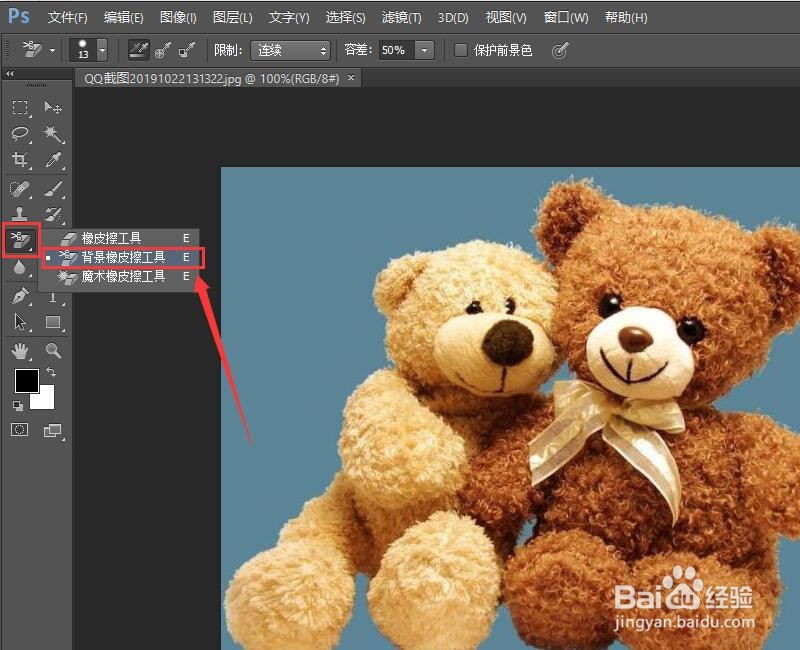Open the 文件(F) menu
The image size is (800, 650).
click(x=67, y=17)
